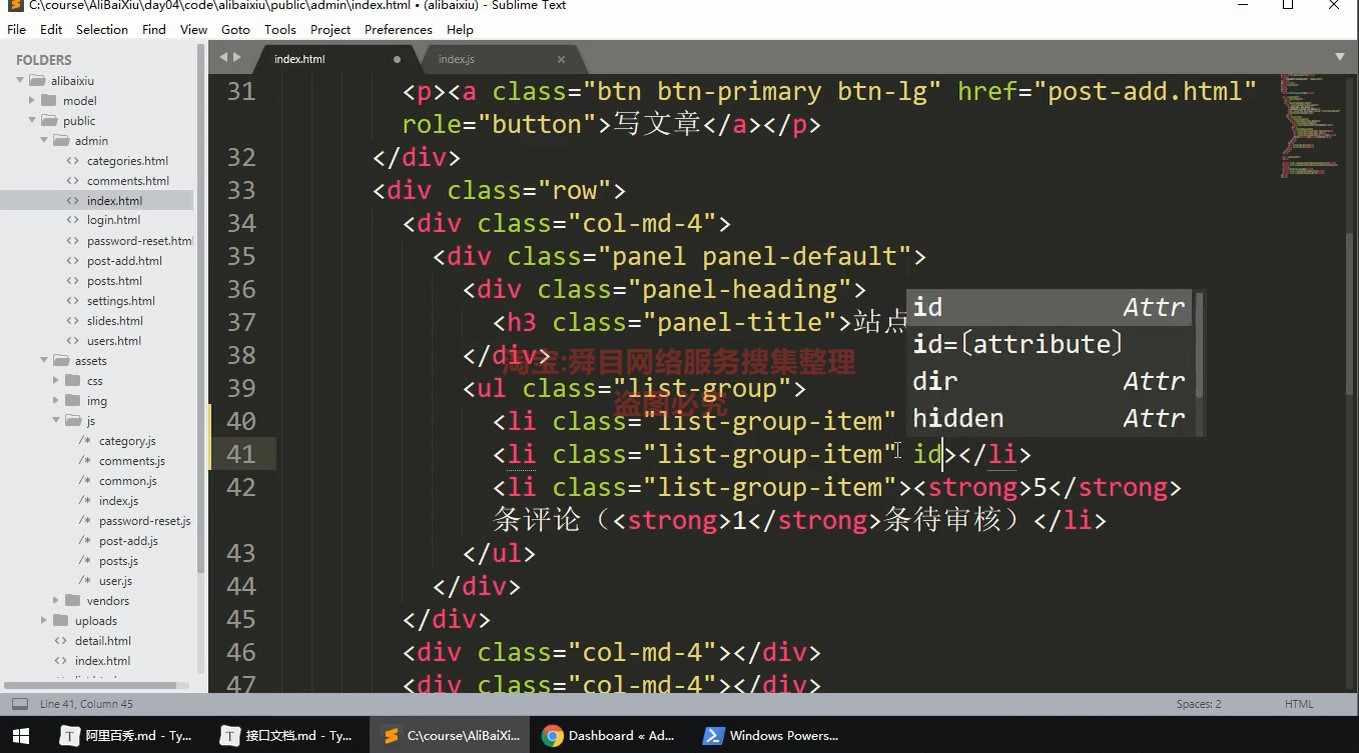Close the index.js tab
This screenshot has width=1359, height=753.
[561, 59]
